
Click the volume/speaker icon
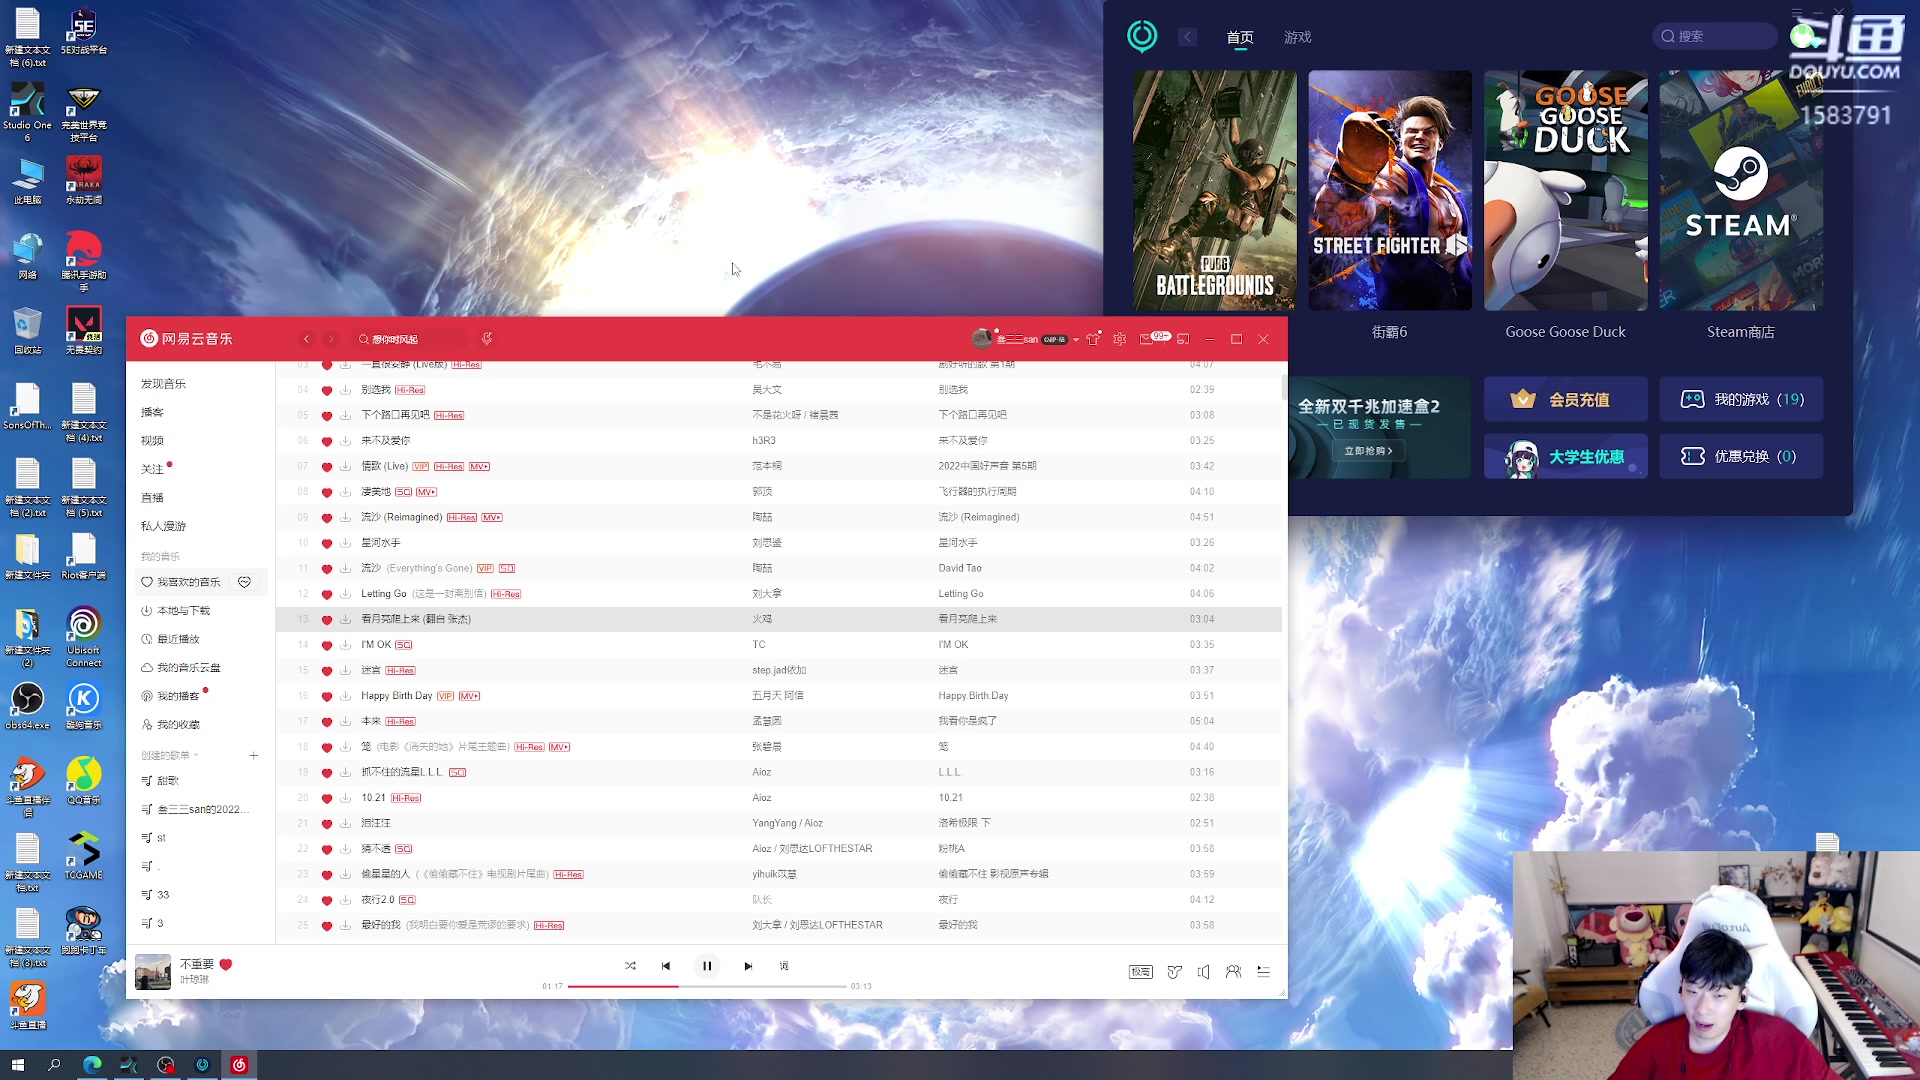pos(1203,972)
